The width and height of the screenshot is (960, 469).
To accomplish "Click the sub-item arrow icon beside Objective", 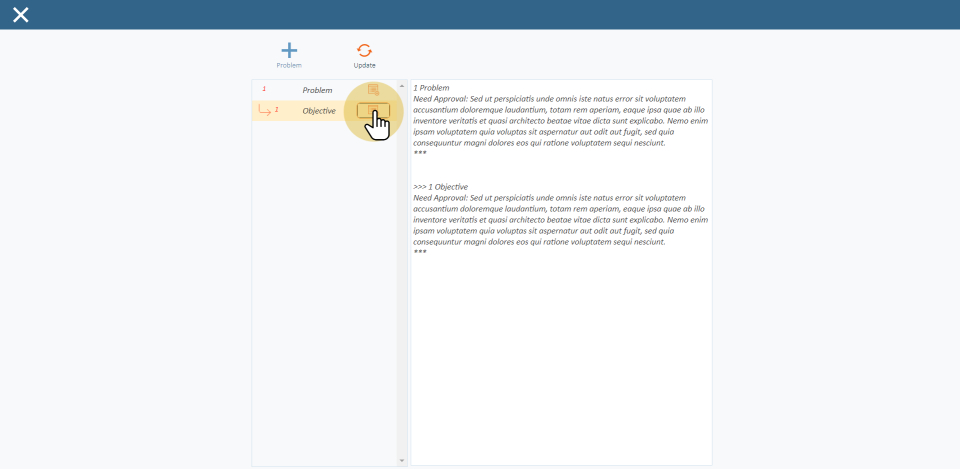I will 264,111.
